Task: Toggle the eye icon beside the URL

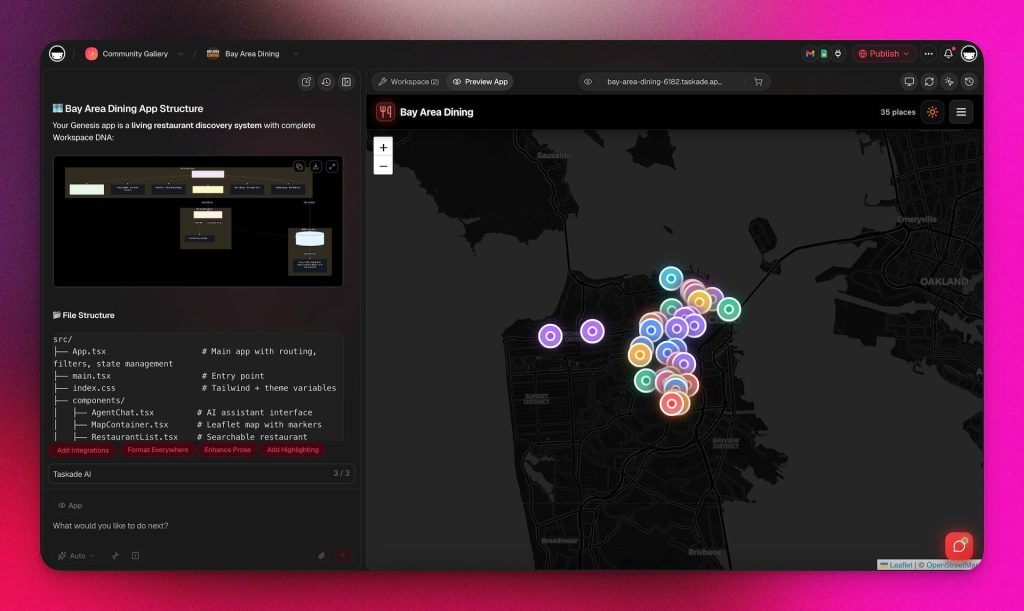Action: click(588, 82)
